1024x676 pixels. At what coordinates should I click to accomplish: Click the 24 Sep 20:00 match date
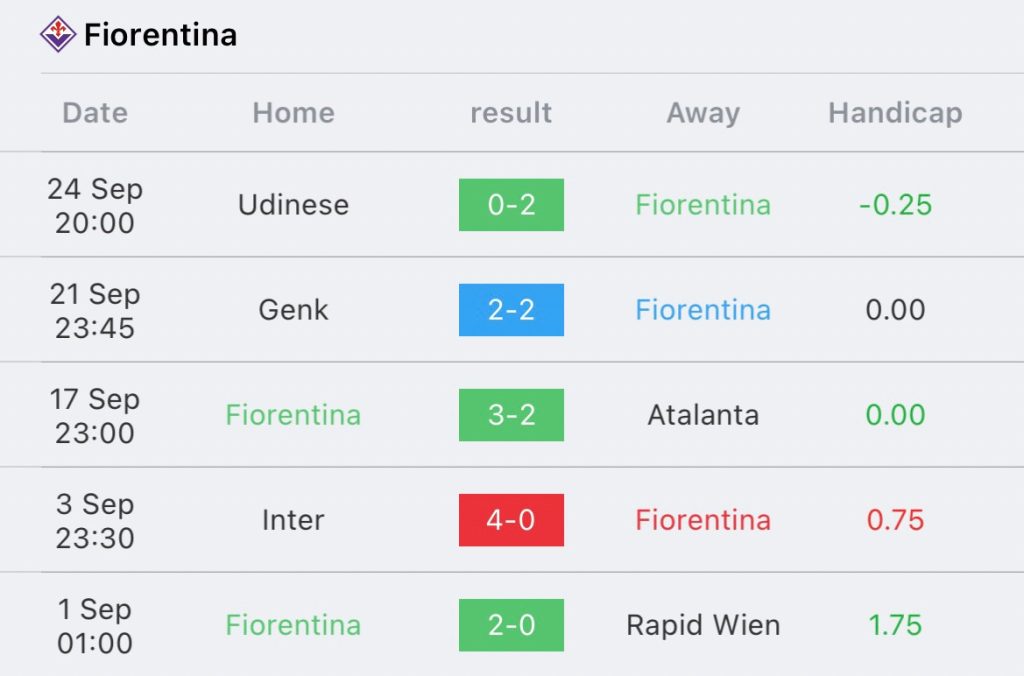tap(95, 205)
